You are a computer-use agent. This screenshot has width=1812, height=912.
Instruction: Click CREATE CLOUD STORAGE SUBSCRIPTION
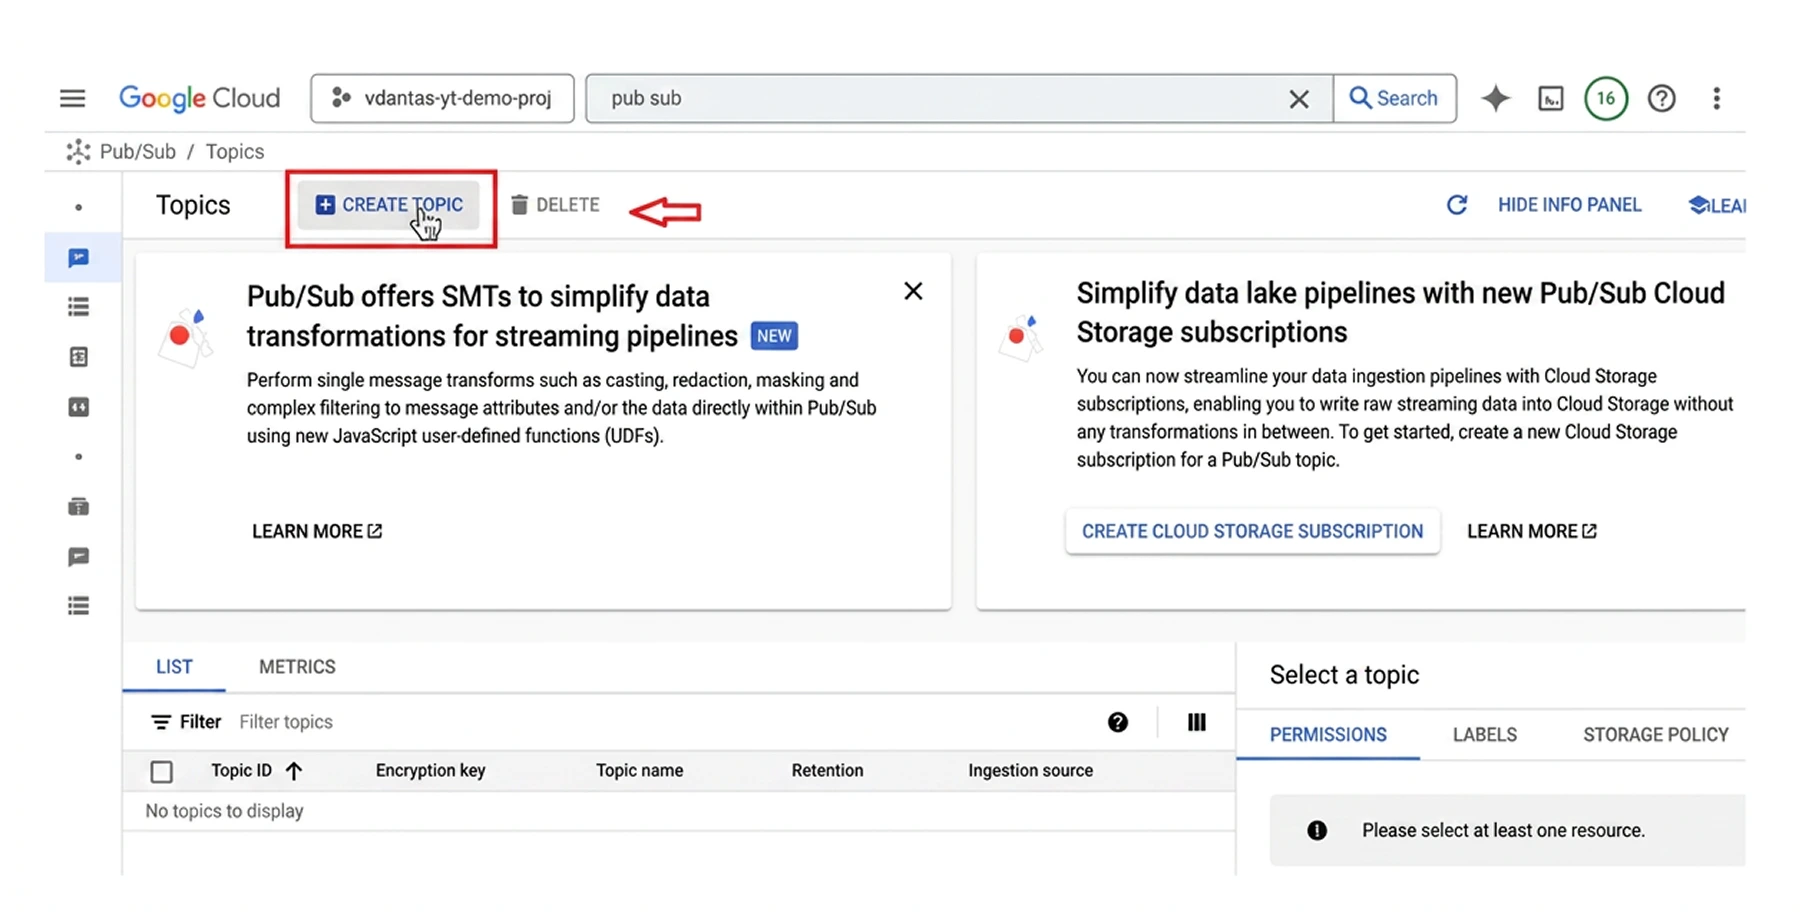click(1252, 531)
